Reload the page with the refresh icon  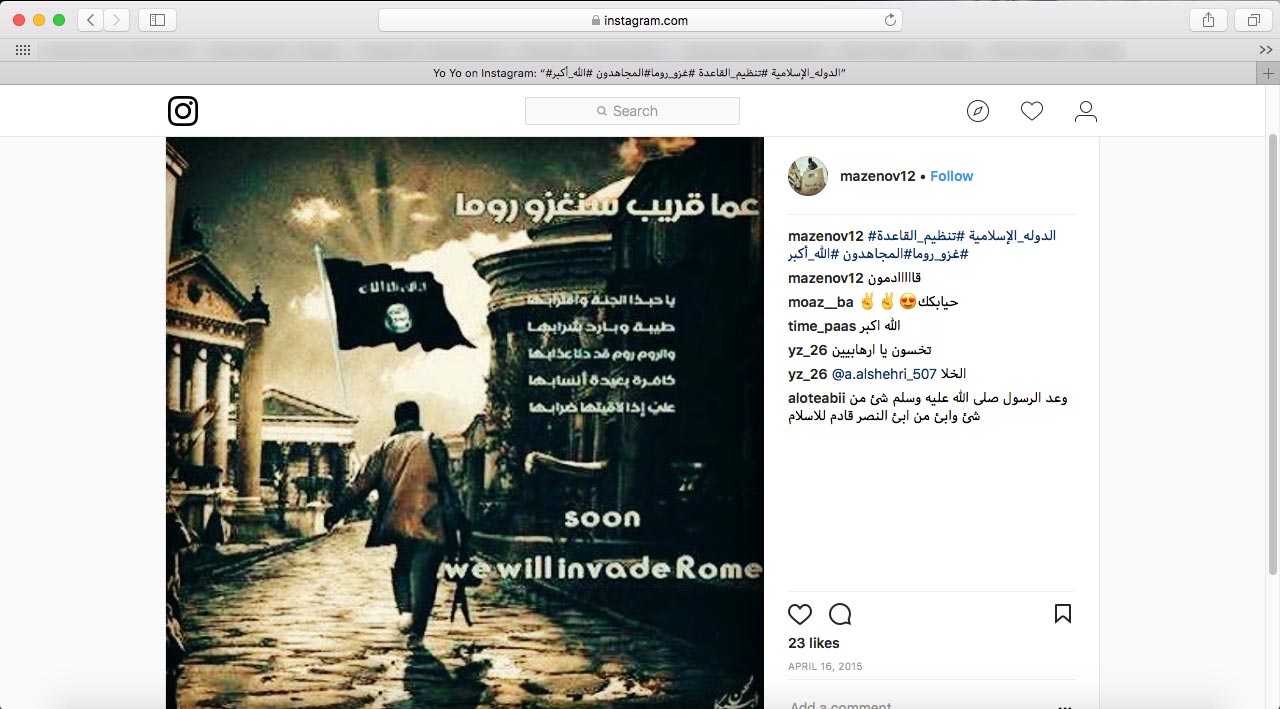(x=890, y=20)
